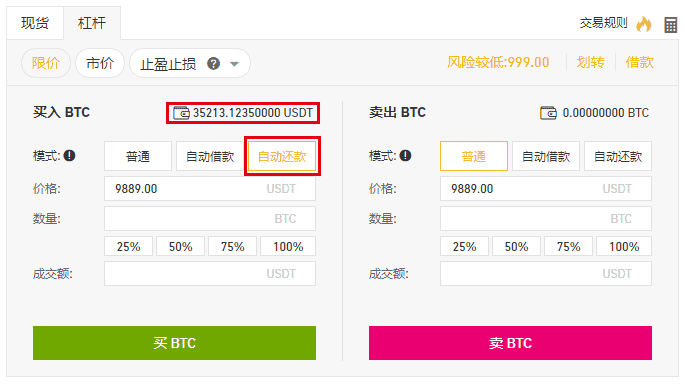Click the stop-limit help question mark icon

(213, 64)
